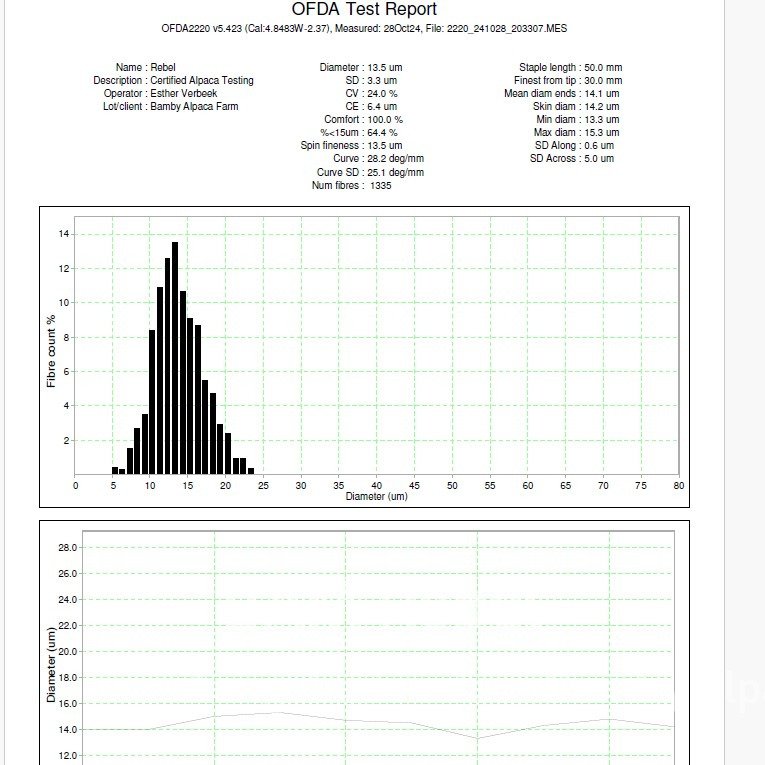
Task: Click the Max diam 15.3 um value
Action: point(602,133)
